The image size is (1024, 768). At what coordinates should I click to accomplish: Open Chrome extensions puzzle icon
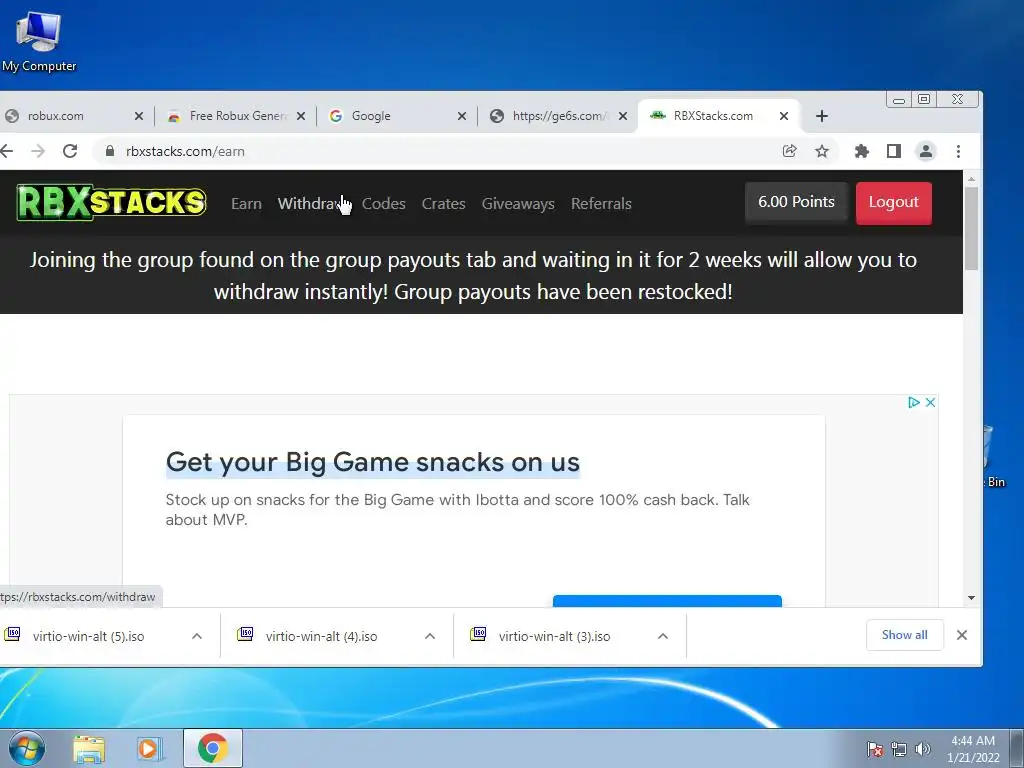(x=861, y=152)
